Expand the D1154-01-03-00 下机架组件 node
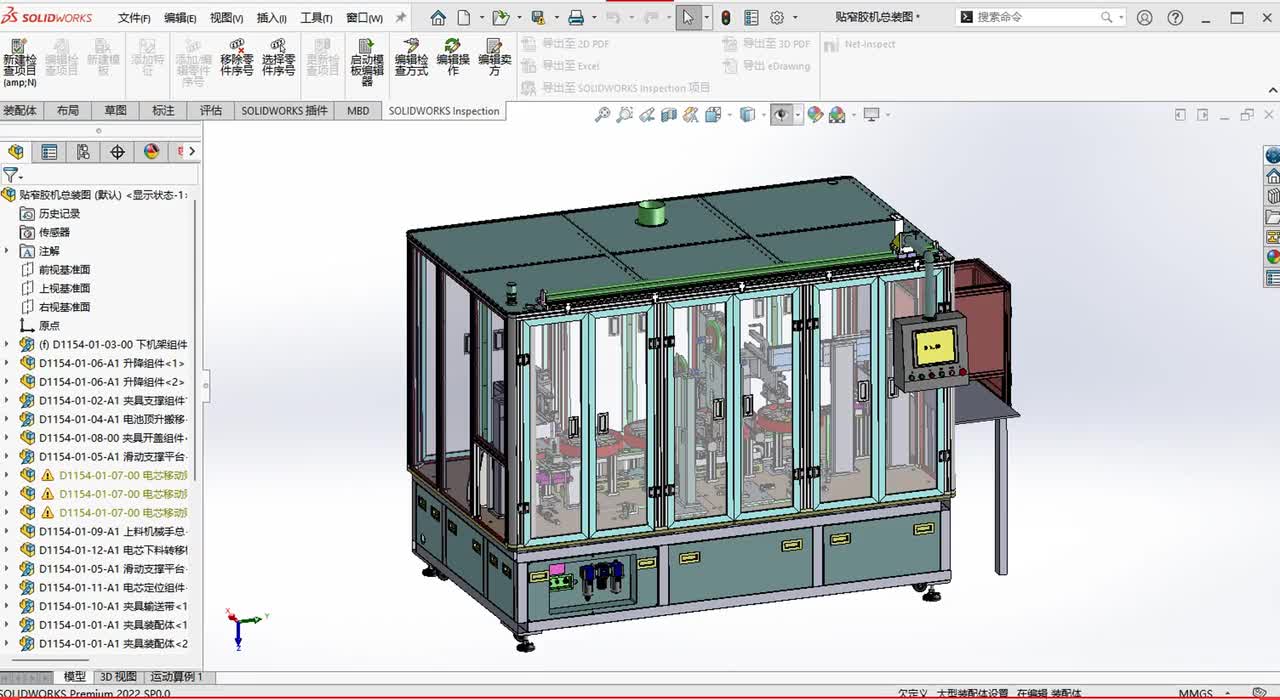Image resolution: width=1280 pixels, height=700 pixels. [x=7, y=345]
